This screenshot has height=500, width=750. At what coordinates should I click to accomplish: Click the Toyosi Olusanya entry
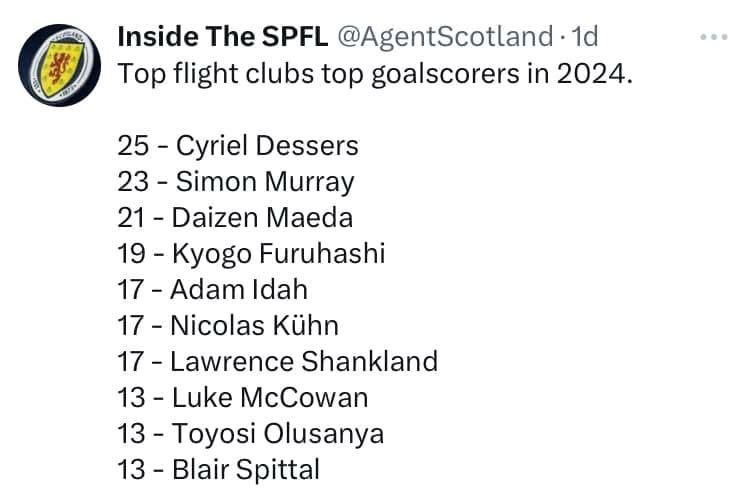(251, 434)
